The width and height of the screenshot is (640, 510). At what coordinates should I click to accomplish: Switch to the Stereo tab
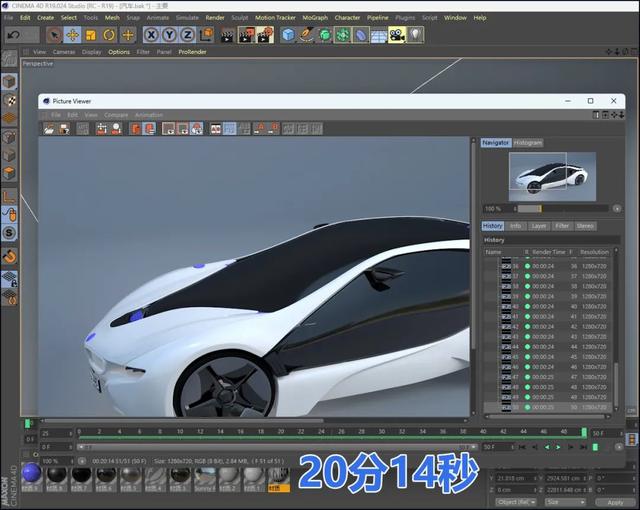pos(585,226)
